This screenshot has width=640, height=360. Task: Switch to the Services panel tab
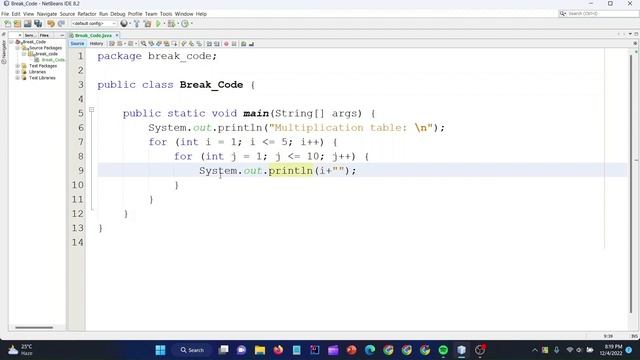[29, 36]
